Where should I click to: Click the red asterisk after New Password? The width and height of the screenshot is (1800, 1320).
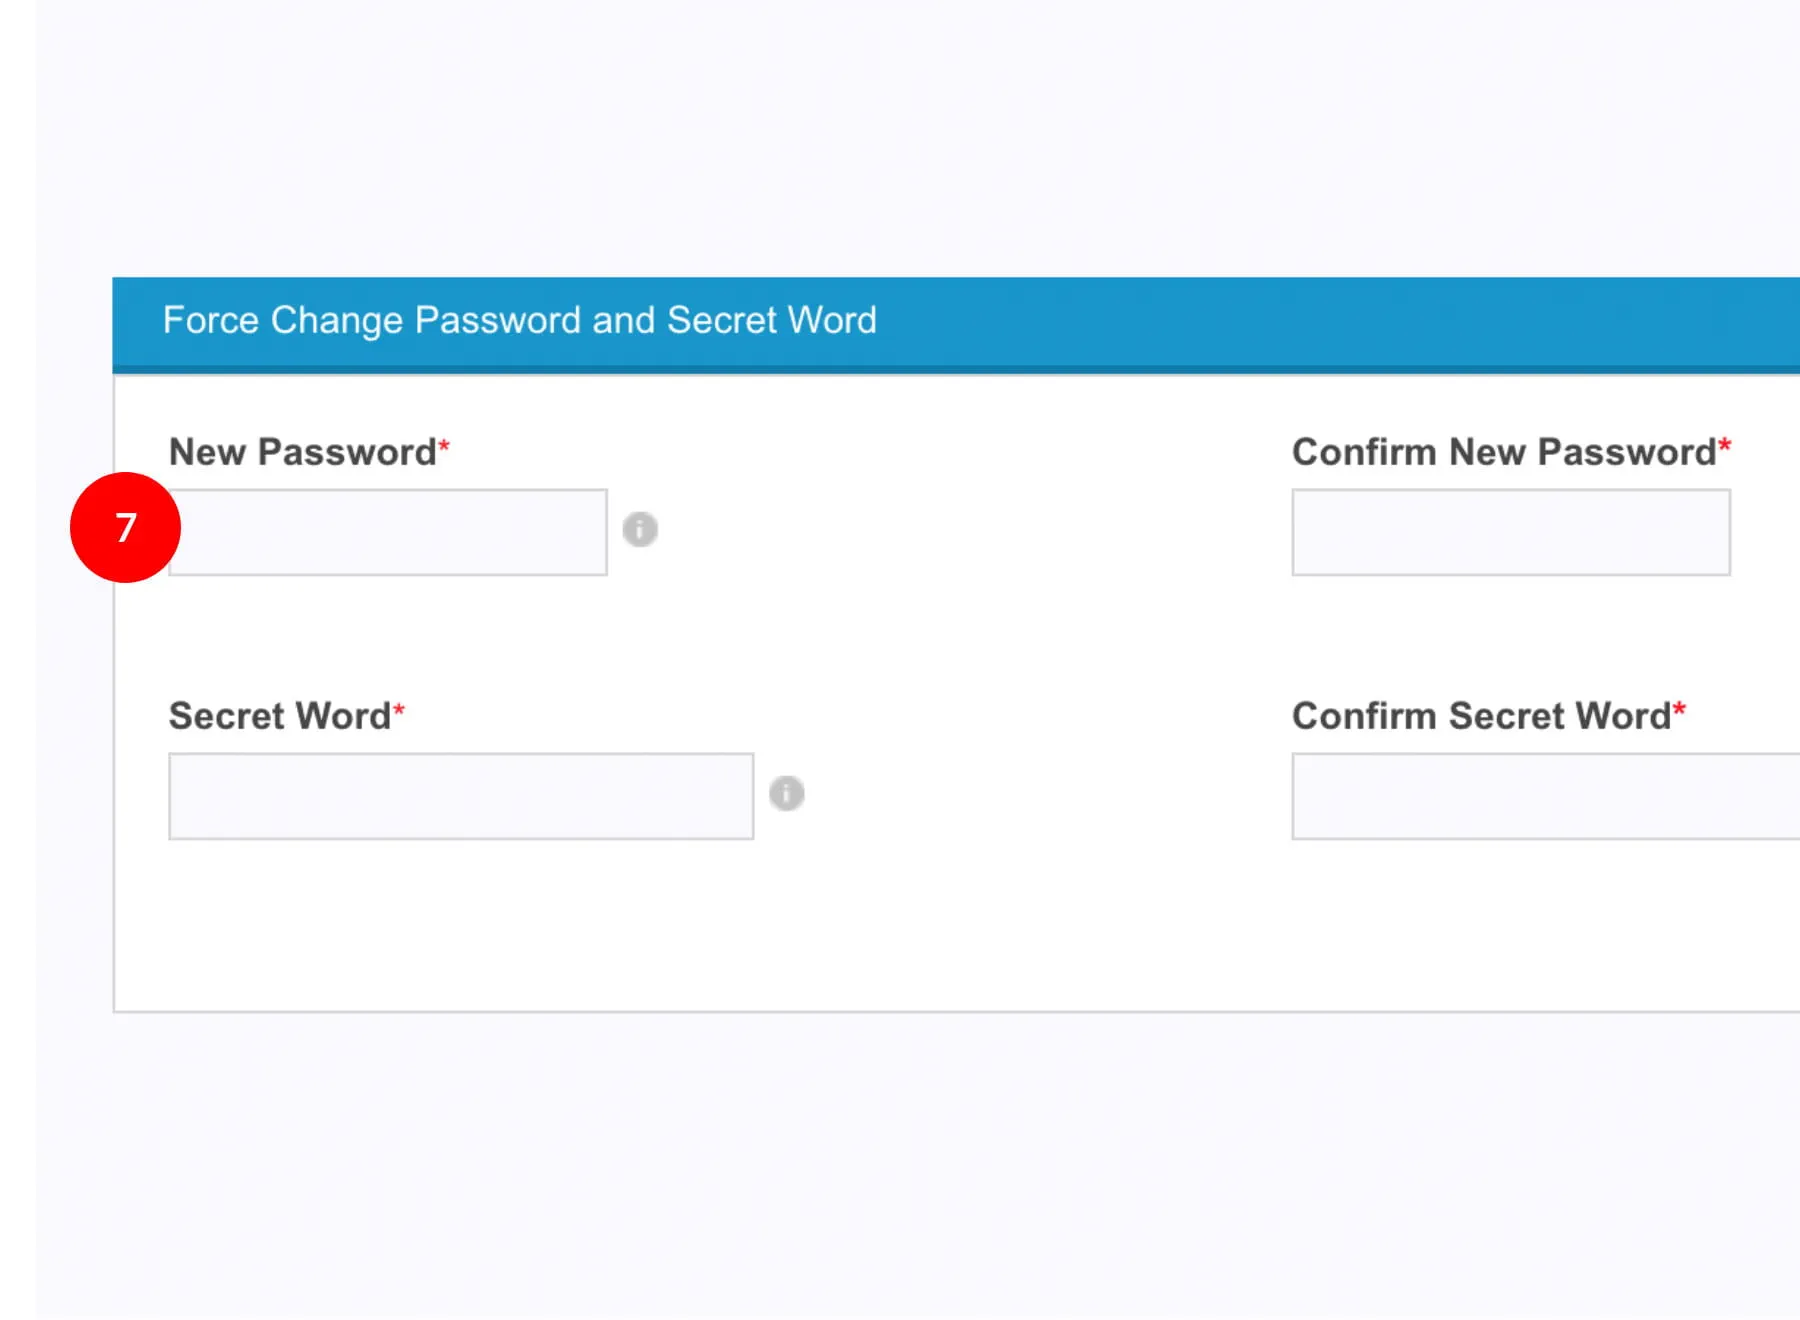click(444, 445)
